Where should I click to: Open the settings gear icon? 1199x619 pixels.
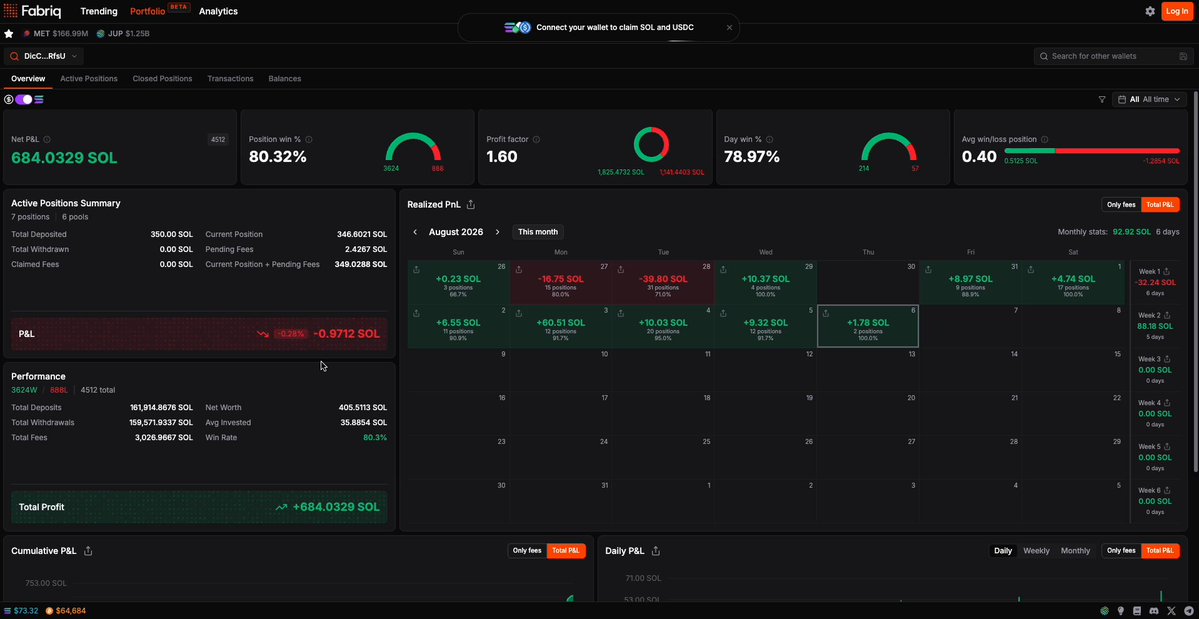(1150, 11)
